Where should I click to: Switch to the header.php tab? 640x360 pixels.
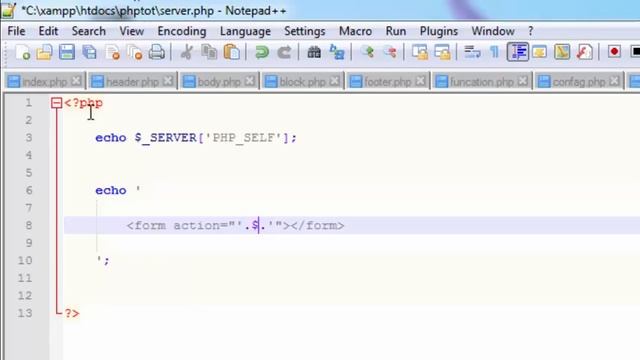132,82
